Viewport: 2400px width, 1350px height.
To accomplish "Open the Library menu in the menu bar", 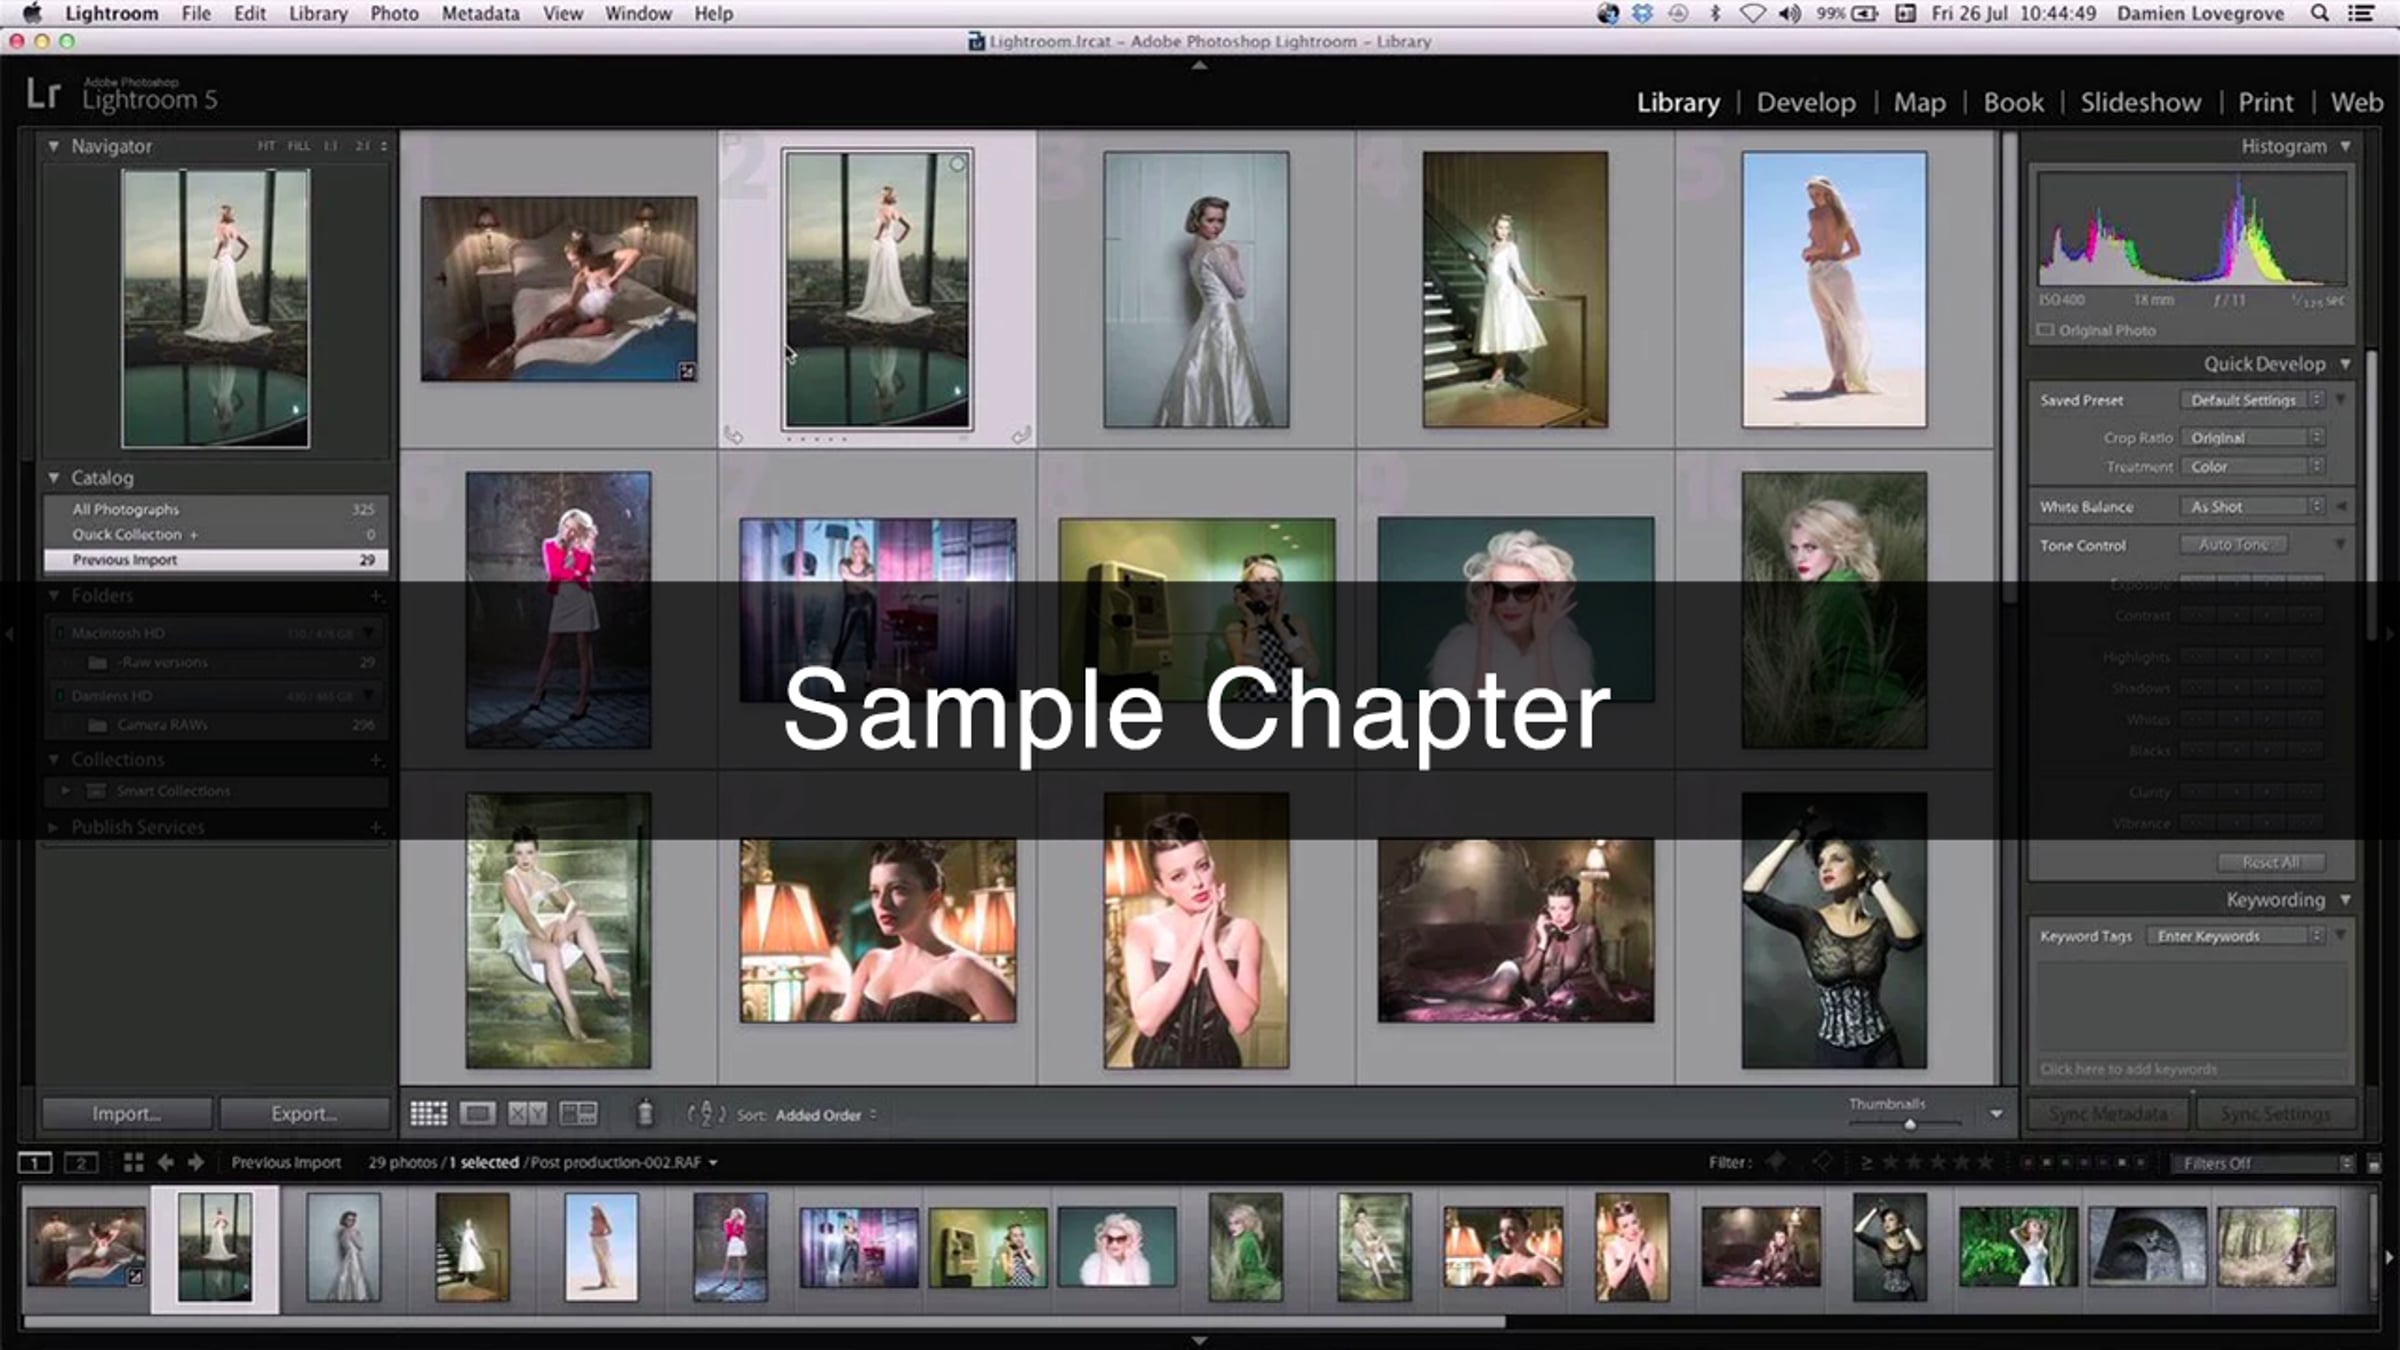I will [x=318, y=14].
